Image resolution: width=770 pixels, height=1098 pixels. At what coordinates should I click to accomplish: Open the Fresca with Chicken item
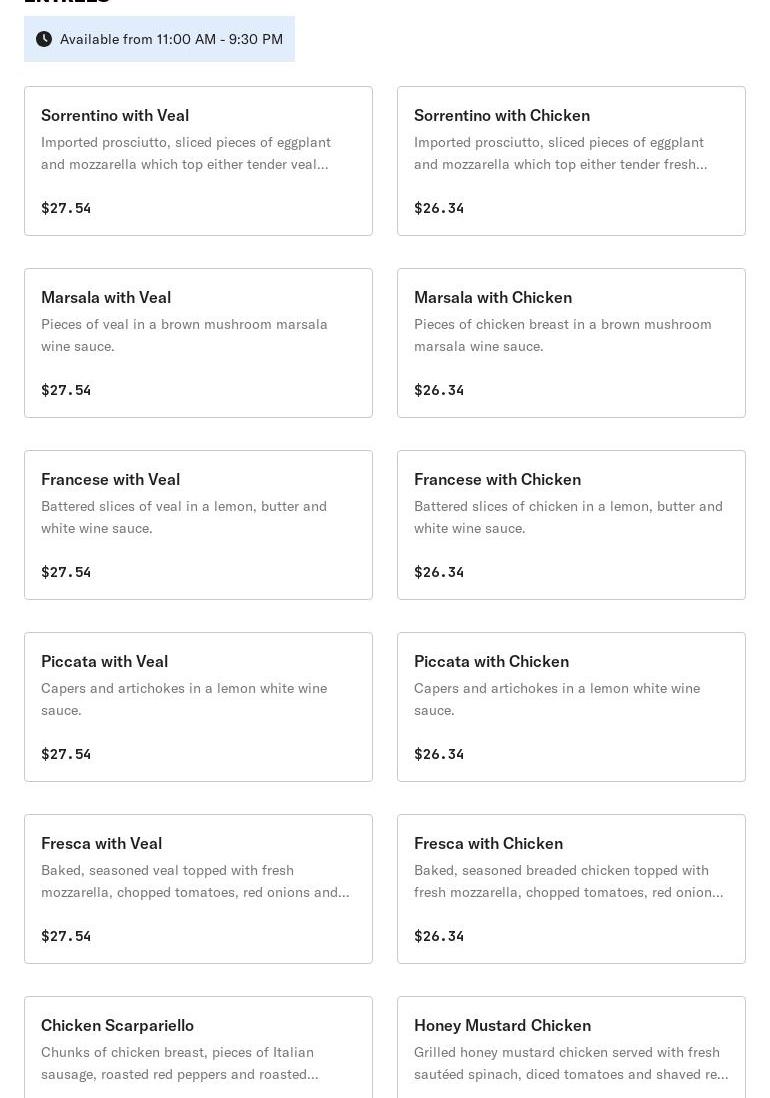pyautogui.click(x=571, y=889)
